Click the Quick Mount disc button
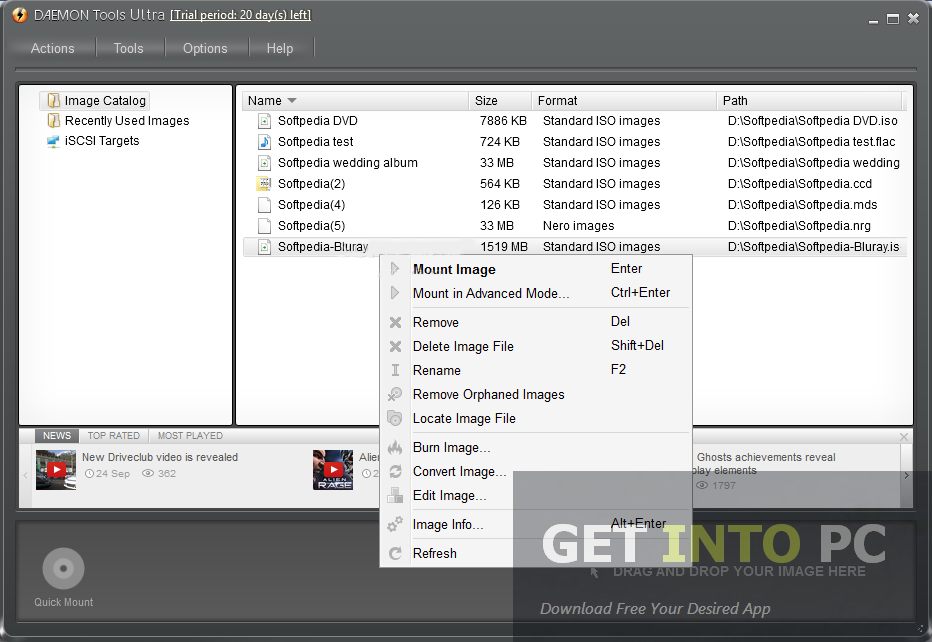The height and width of the screenshot is (642, 932). [x=64, y=569]
